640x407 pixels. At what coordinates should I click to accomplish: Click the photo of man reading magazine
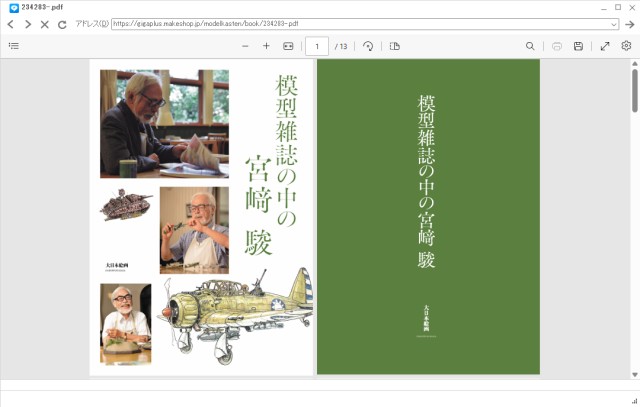point(164,124)
